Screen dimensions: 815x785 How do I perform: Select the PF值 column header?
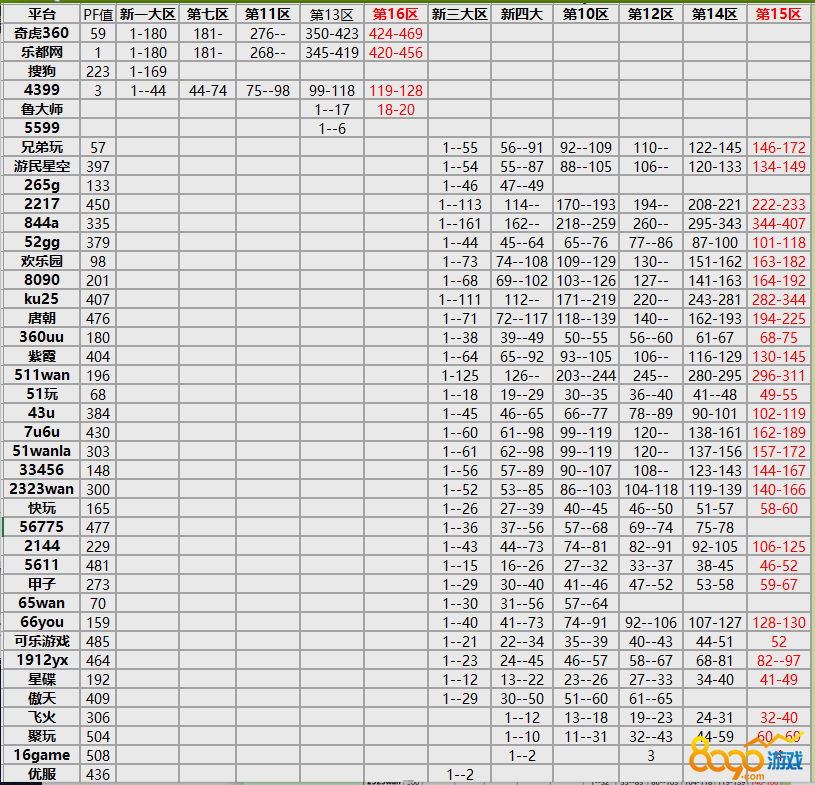point(98,14)
